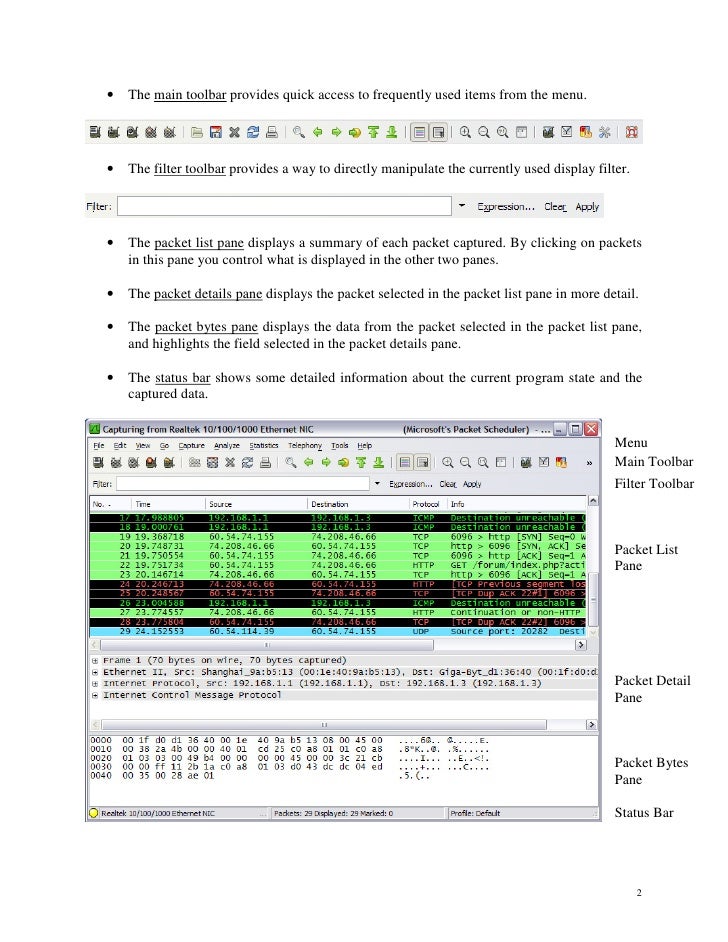This screenshot has width=728, height=942.
Task: Restart capture icon in standalone toolbar strip
Action: [x=169, y=132]
